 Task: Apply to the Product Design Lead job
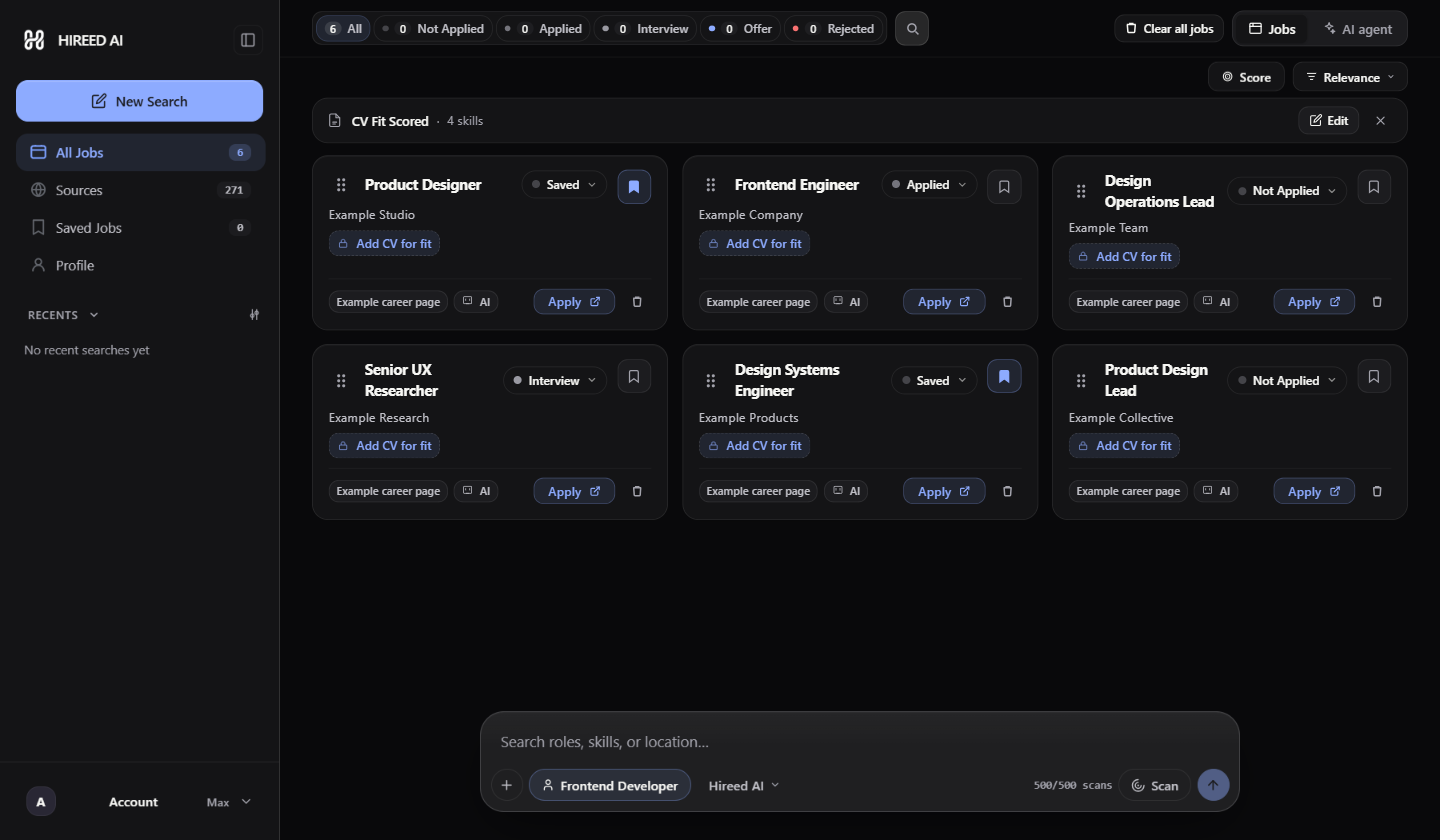pyautogui.click(x=1314, y=491)
